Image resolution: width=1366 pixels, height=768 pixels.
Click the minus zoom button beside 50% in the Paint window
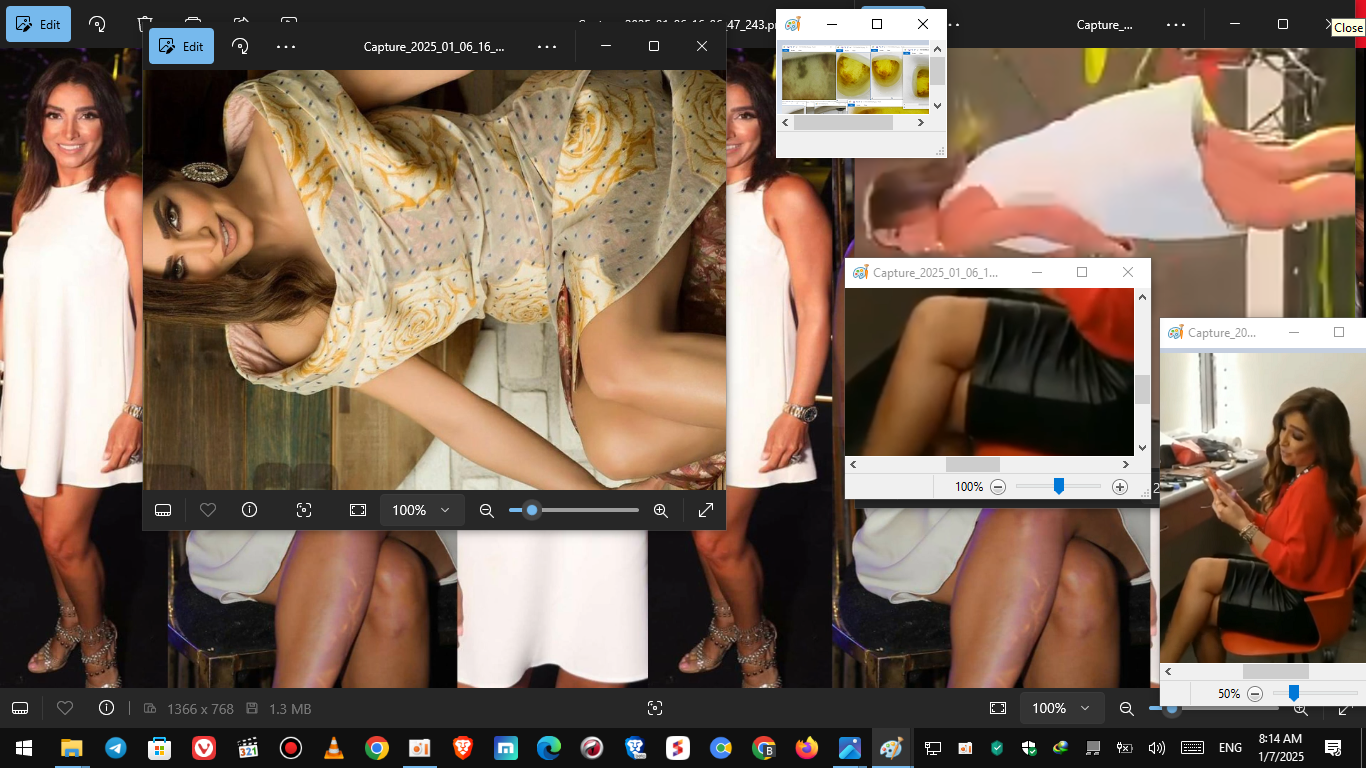click(1255, 693)
